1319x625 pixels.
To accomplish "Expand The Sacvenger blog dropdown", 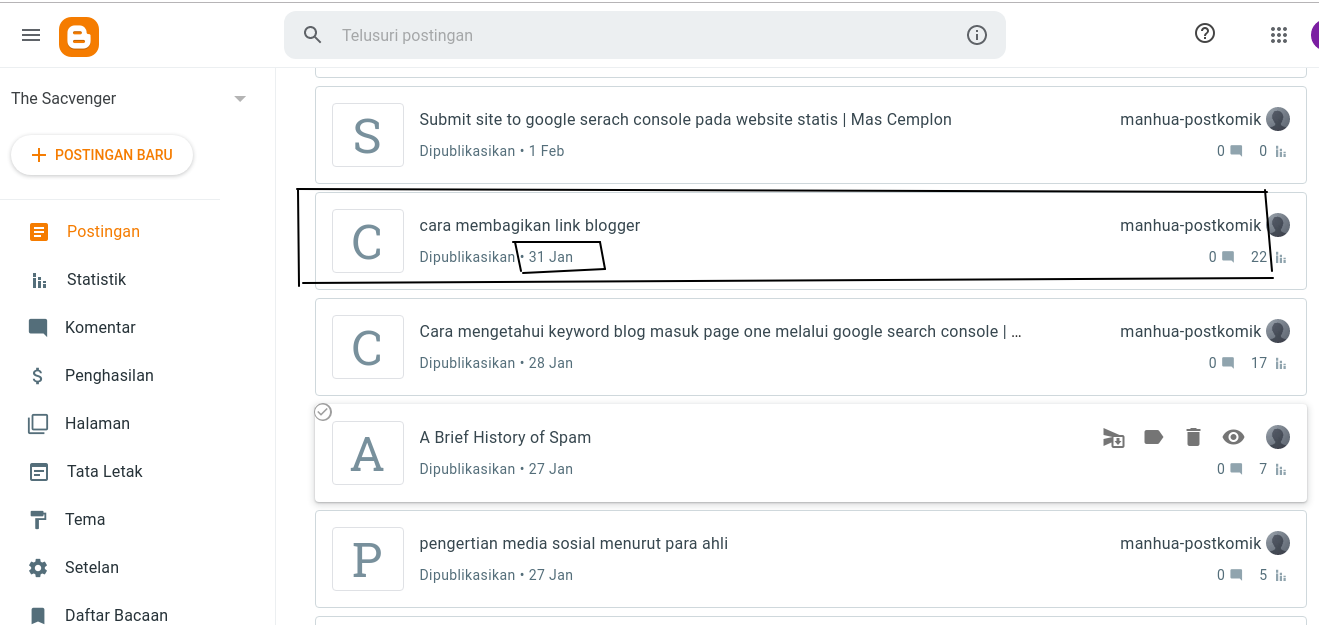I will pyautogui.click(x=239, y=99).
